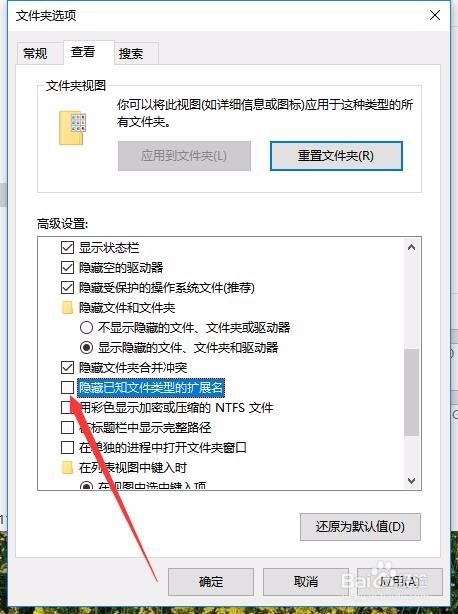
Task: Close the 文件夹选项 dialog with X
Action: pos(435,15)
